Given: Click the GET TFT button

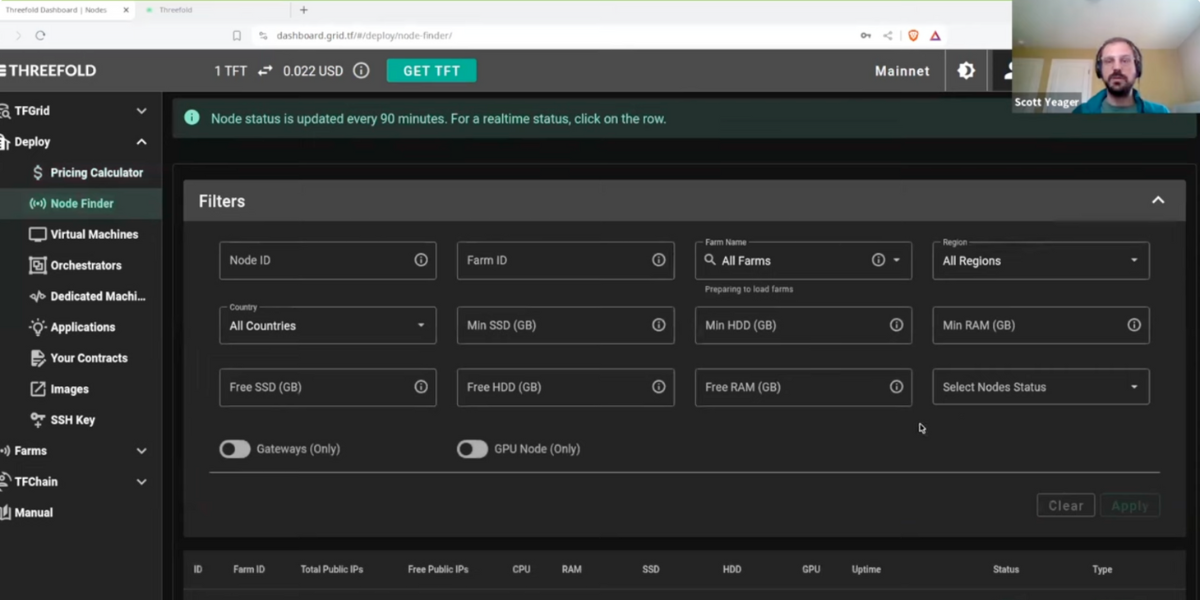Looking at the screenshot, I should (x=431, y=71).
